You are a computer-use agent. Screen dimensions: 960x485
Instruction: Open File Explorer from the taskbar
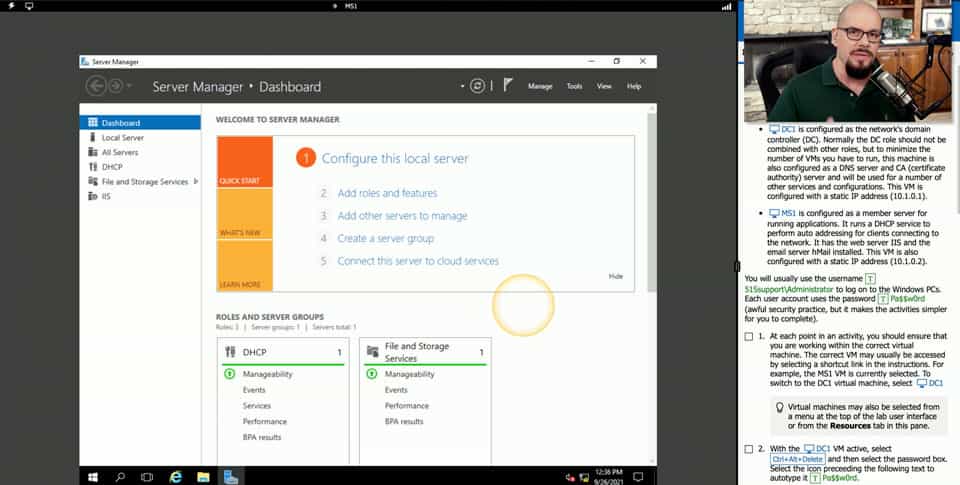point(203,476)
